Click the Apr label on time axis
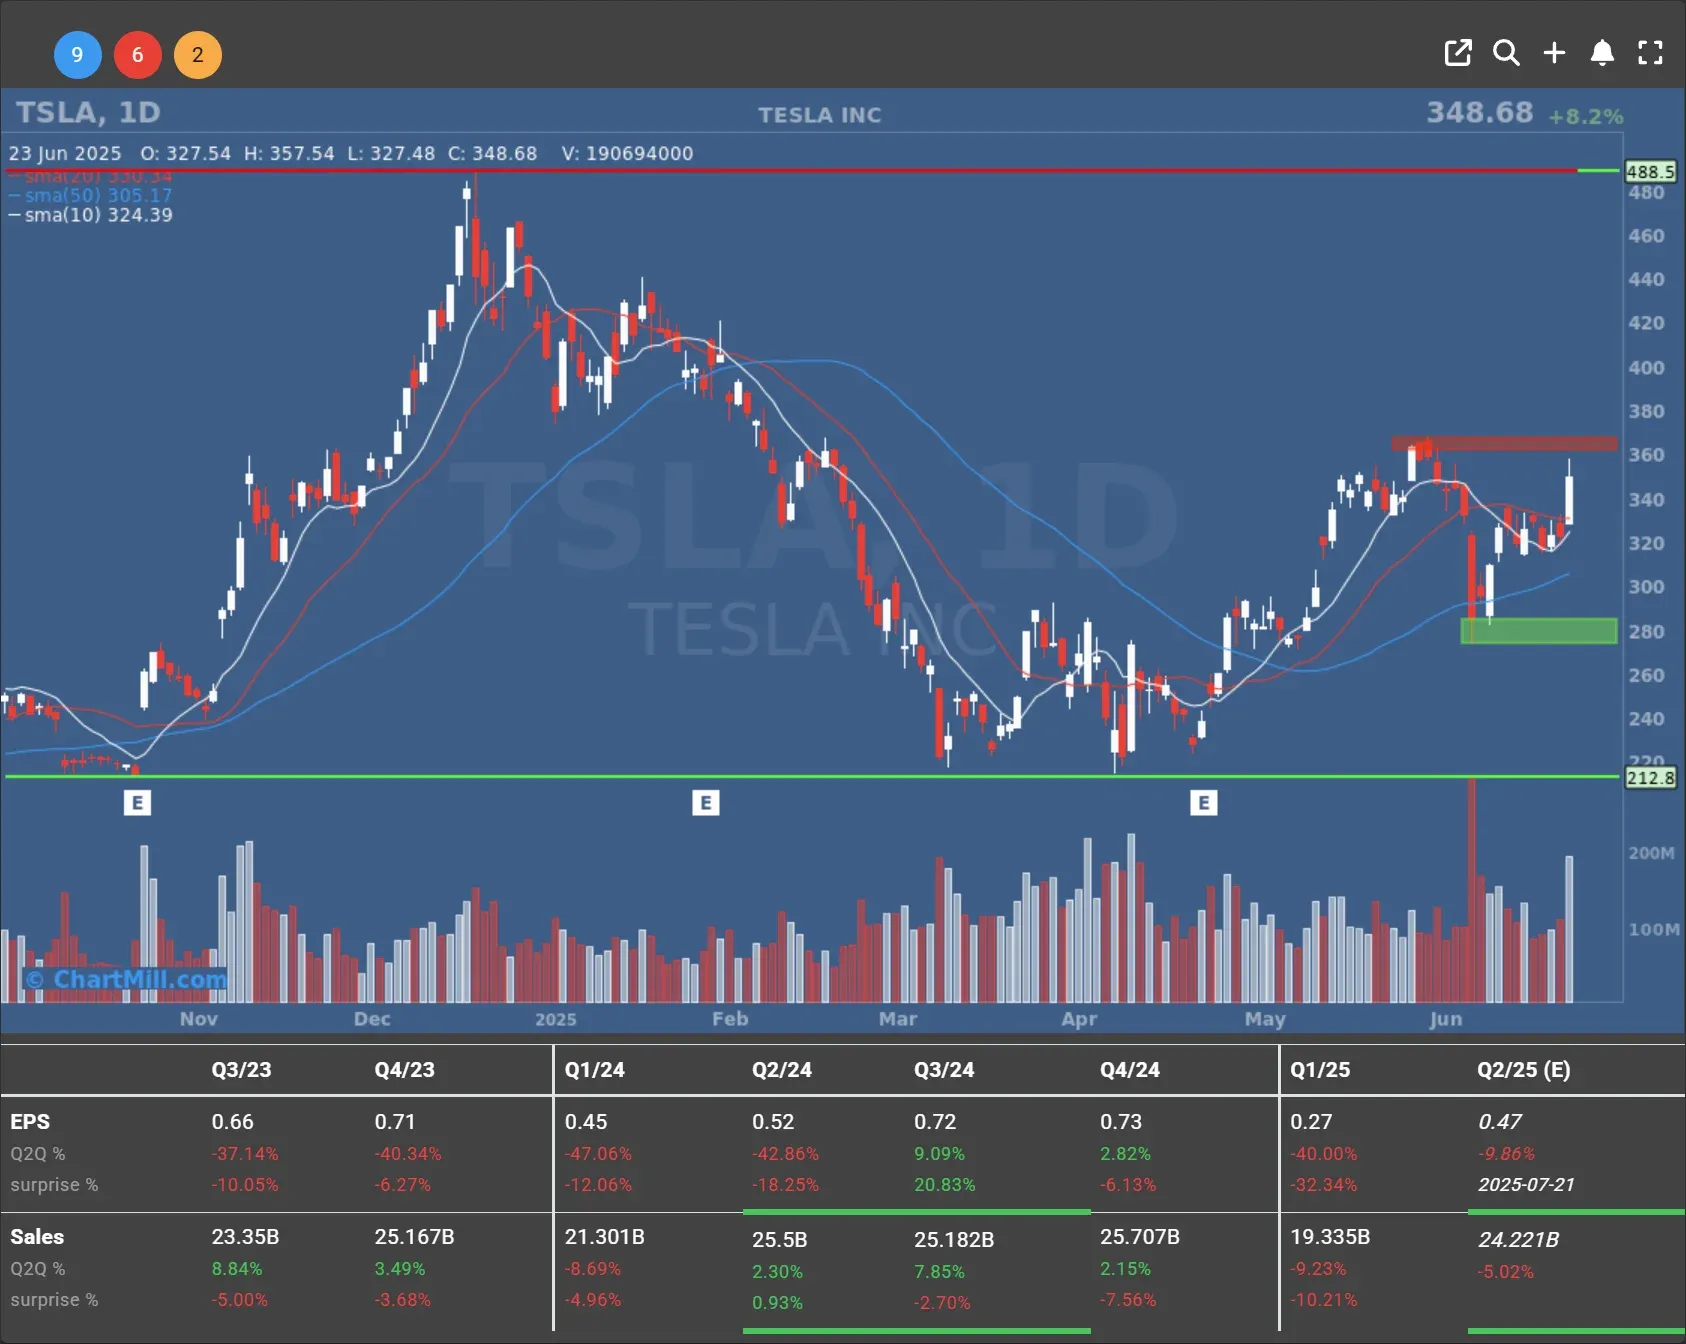Screen dimensions: 1686x1344 (1079, 1019)
